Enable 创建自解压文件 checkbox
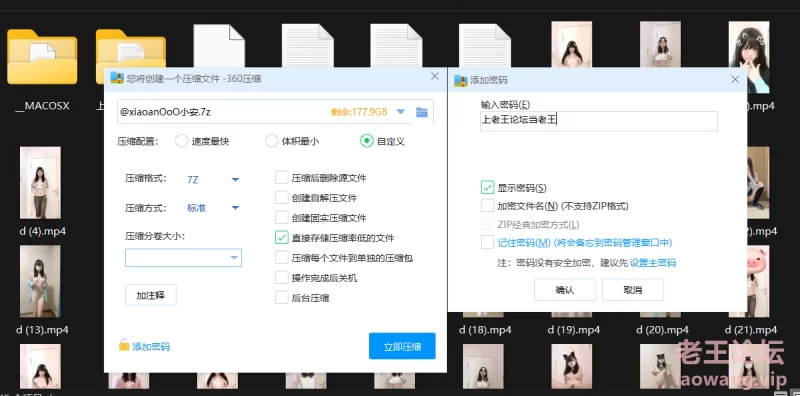800x396 pixels. pos(282,197)
